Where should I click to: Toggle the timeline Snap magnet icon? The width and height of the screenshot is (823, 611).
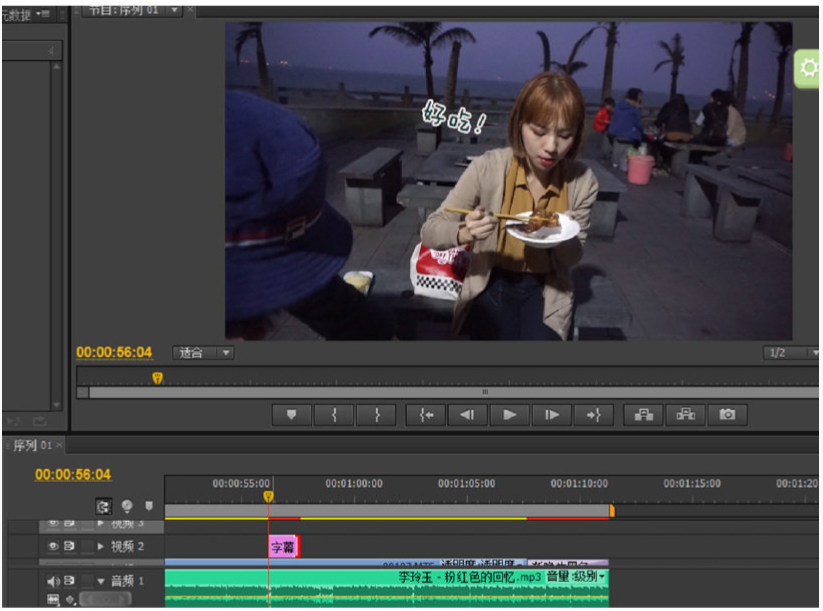click(103, 507)
